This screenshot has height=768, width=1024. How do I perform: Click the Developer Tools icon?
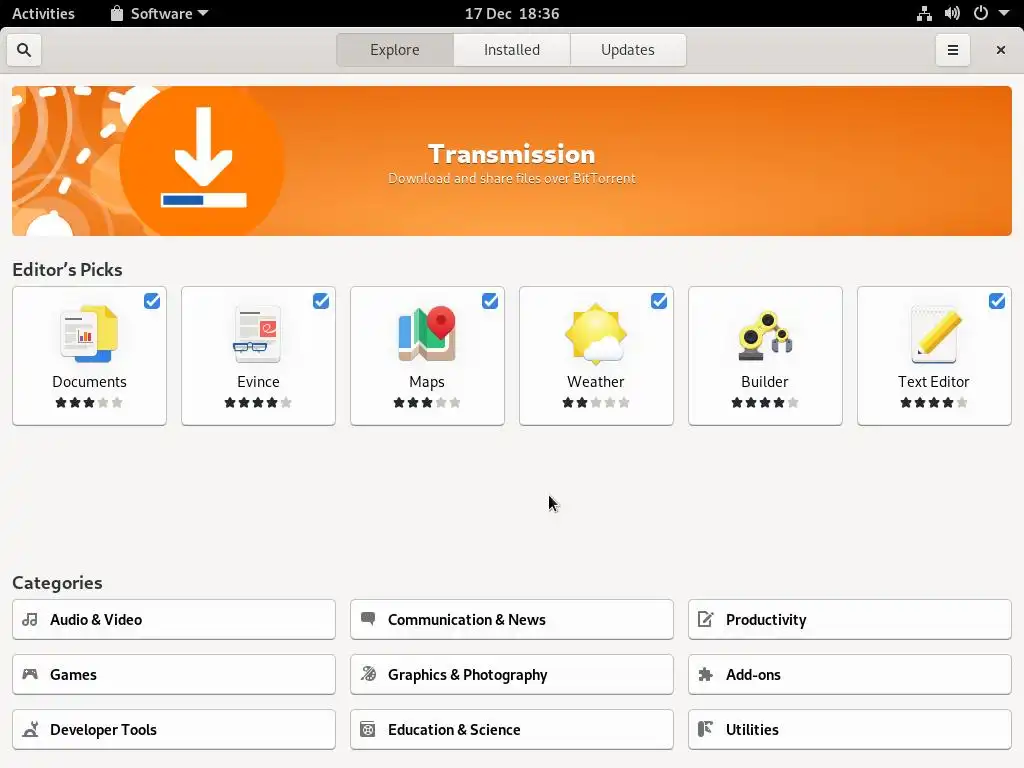pyautogui.click(x=30, y=729)
